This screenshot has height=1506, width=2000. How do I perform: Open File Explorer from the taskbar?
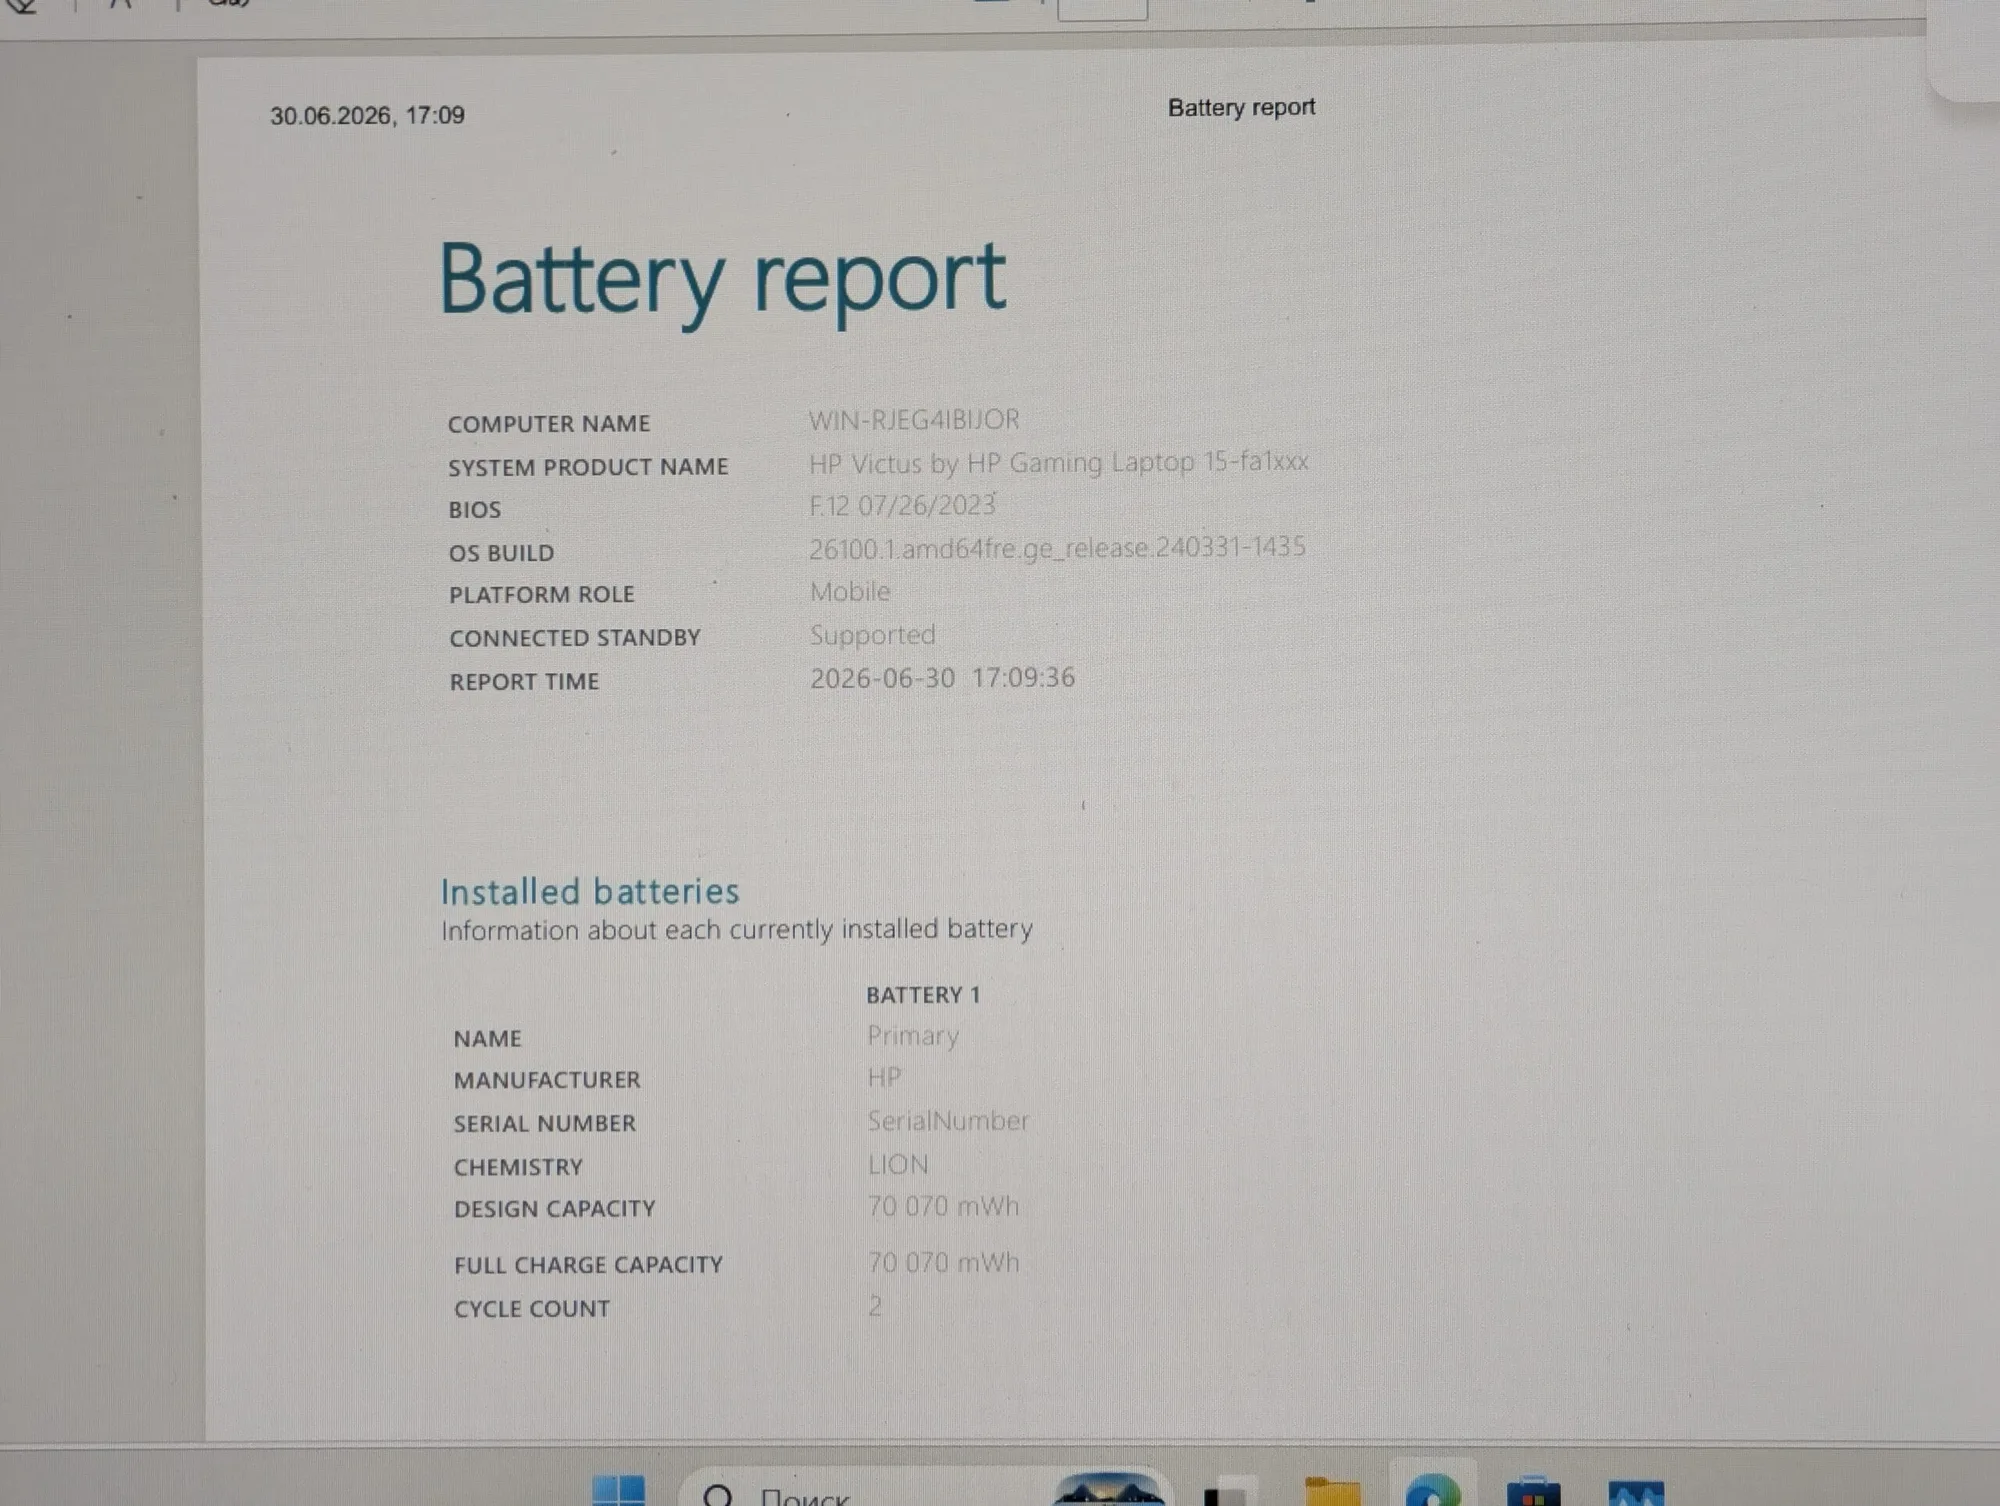(x=1332, y=1492)
